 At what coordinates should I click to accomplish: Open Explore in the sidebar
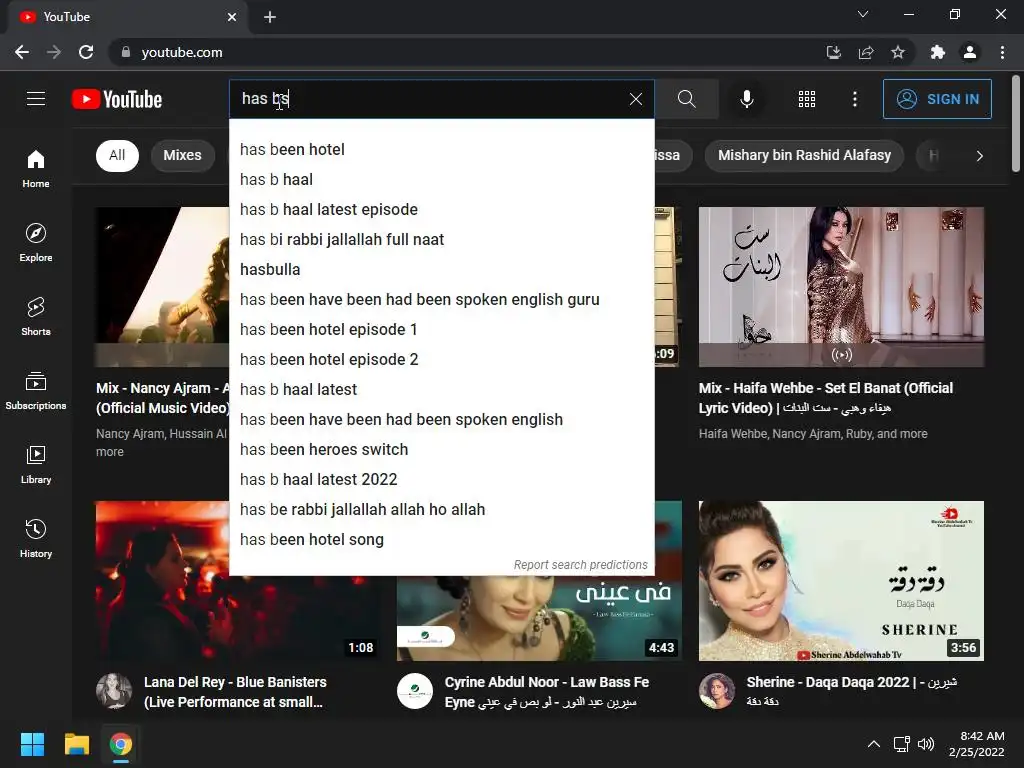[x=36, y=243]
